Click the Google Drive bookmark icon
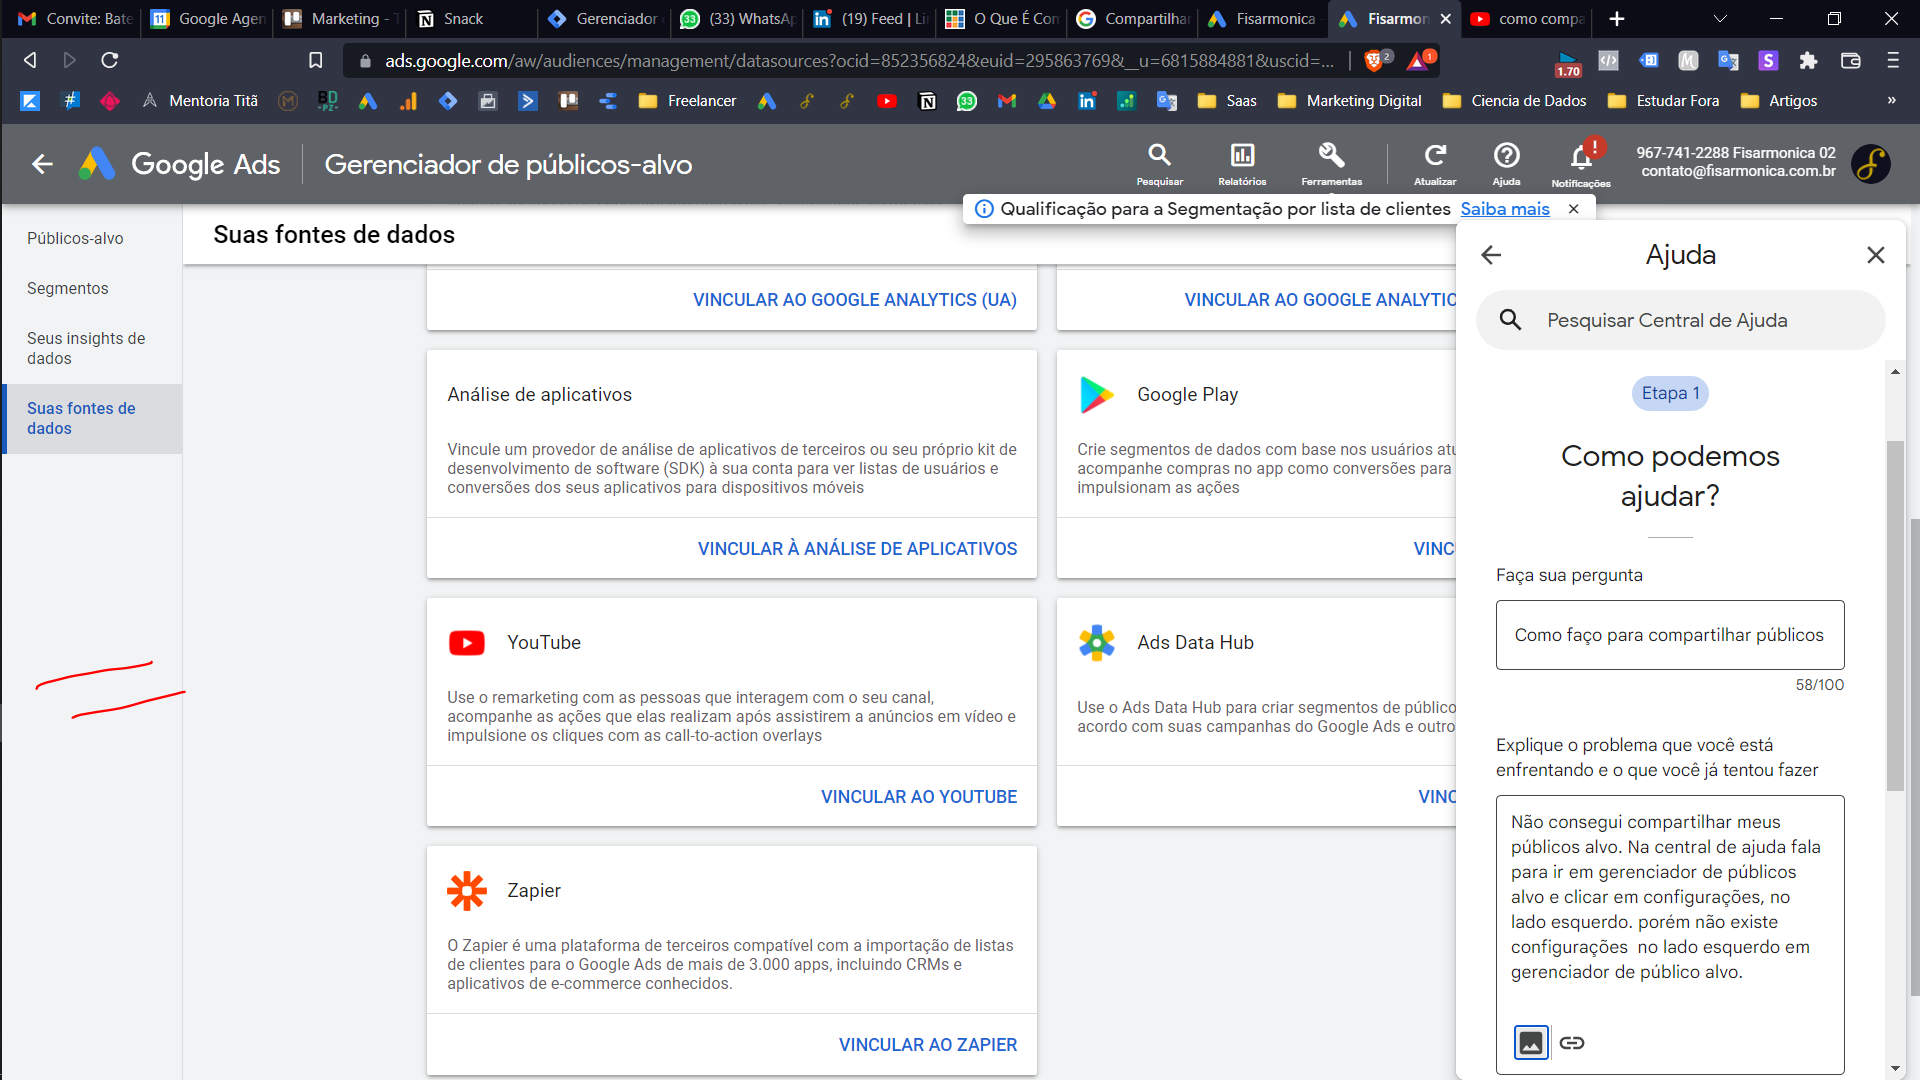 [1047, 101]
